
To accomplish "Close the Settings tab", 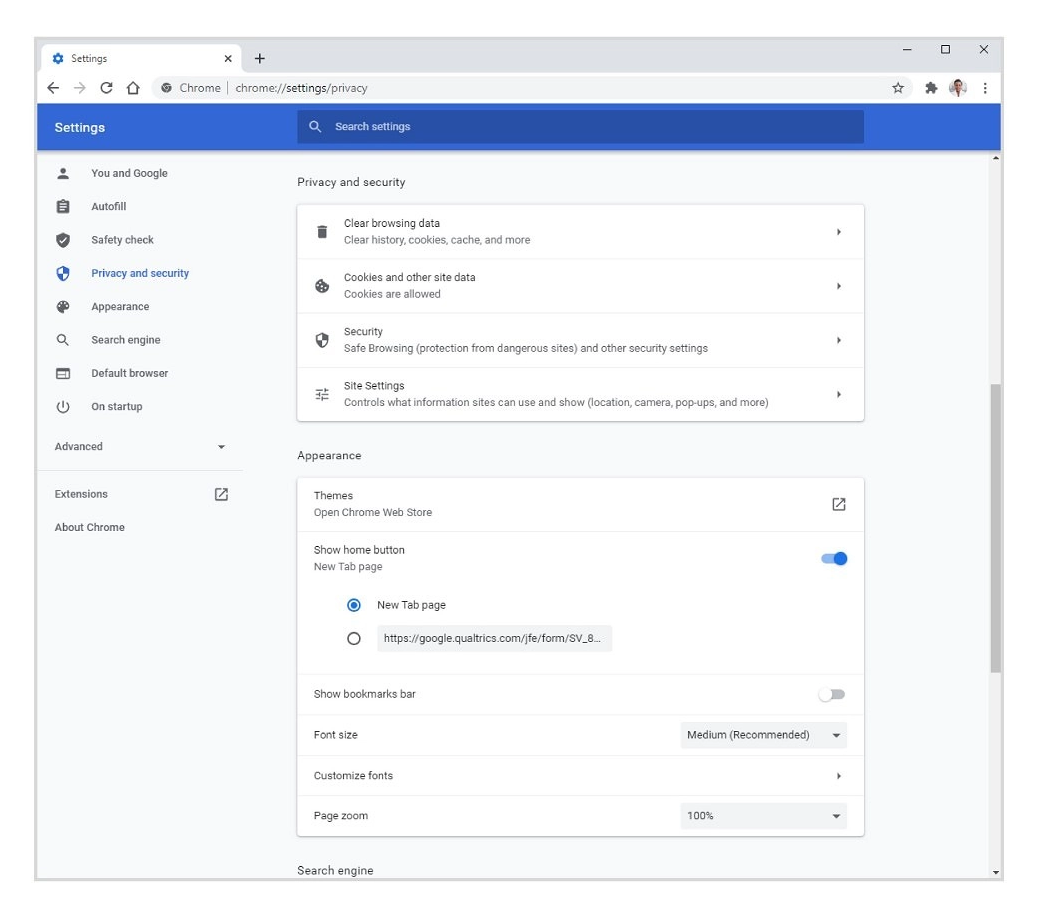I will point(228,59).
